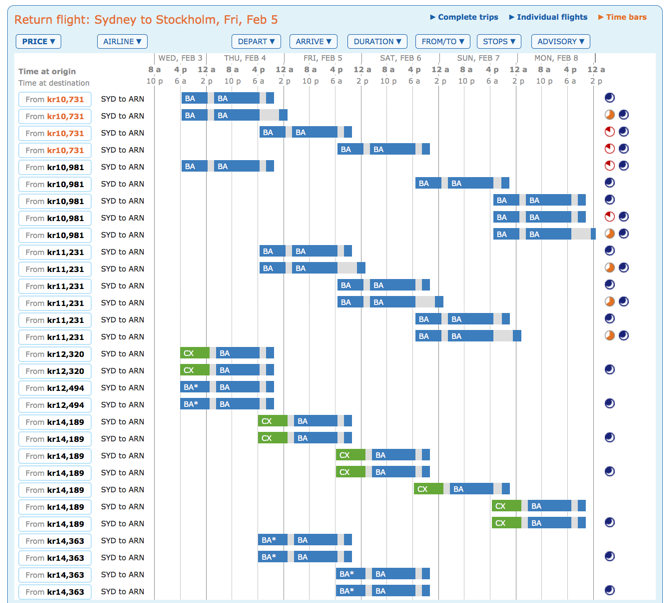Click the orange layover icon on the second kr10,731 row
Image resolution: width=668 pixels, height=603 pixels.
610,115
